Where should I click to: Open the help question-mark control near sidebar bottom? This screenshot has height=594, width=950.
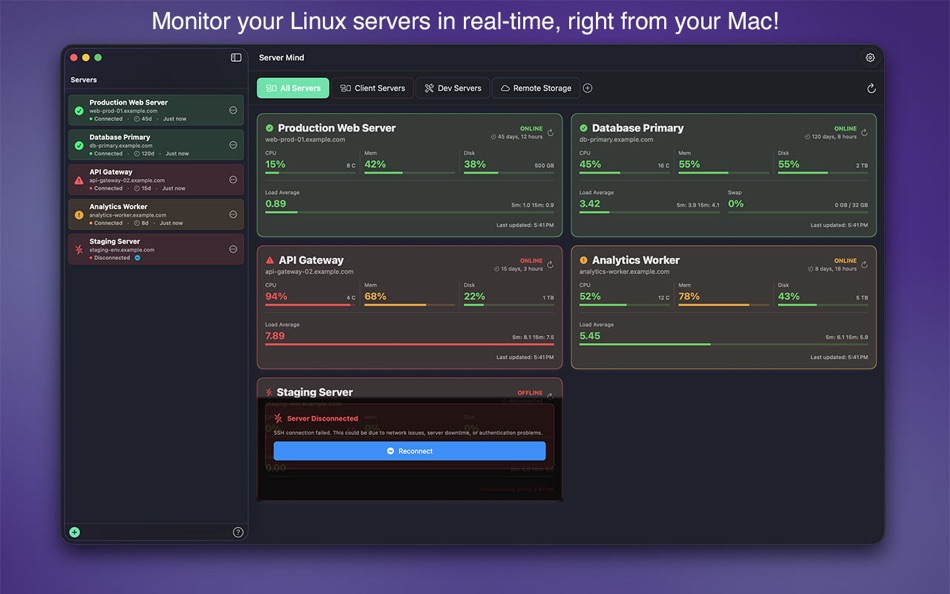click(239, 531)
